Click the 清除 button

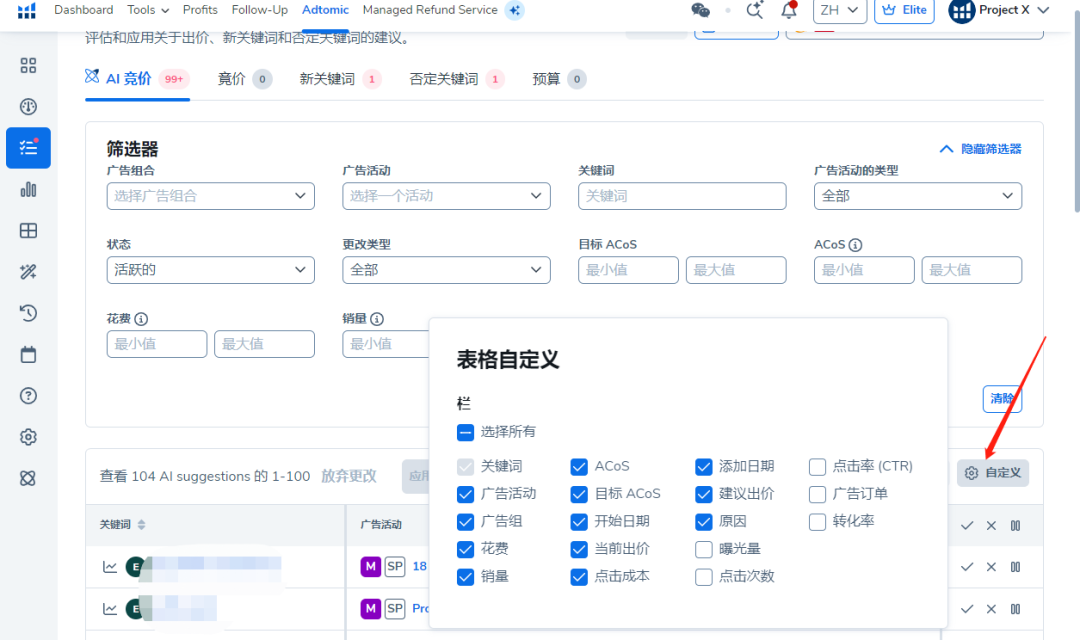click(x=1002, y=399)
